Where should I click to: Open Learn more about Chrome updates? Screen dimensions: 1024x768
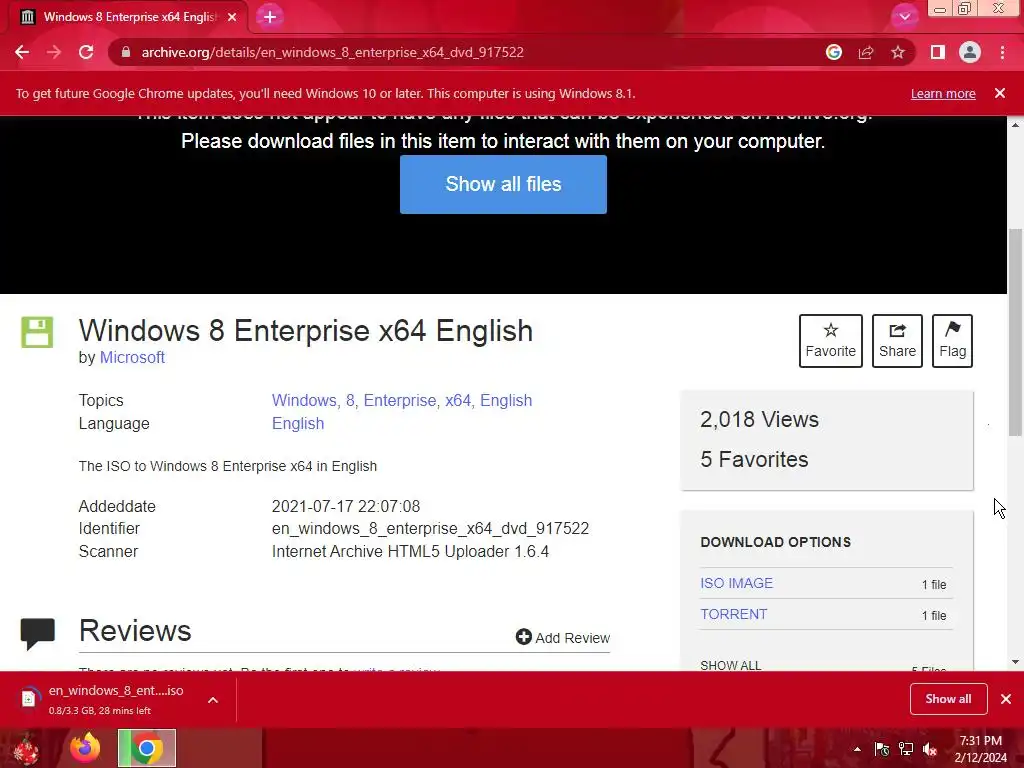(943, 93)
